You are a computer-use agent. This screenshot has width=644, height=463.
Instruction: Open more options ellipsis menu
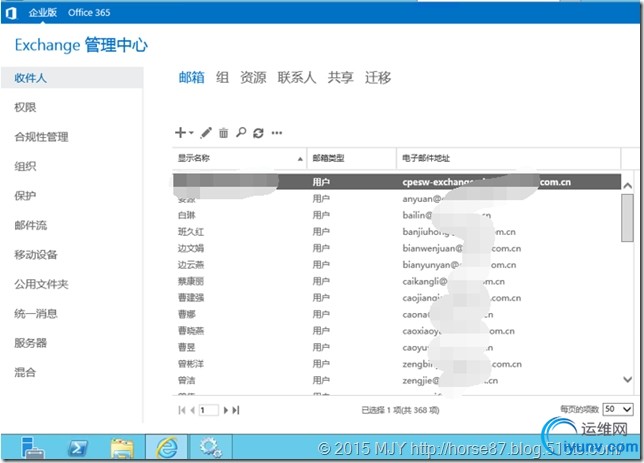click(x=277, y=133)
